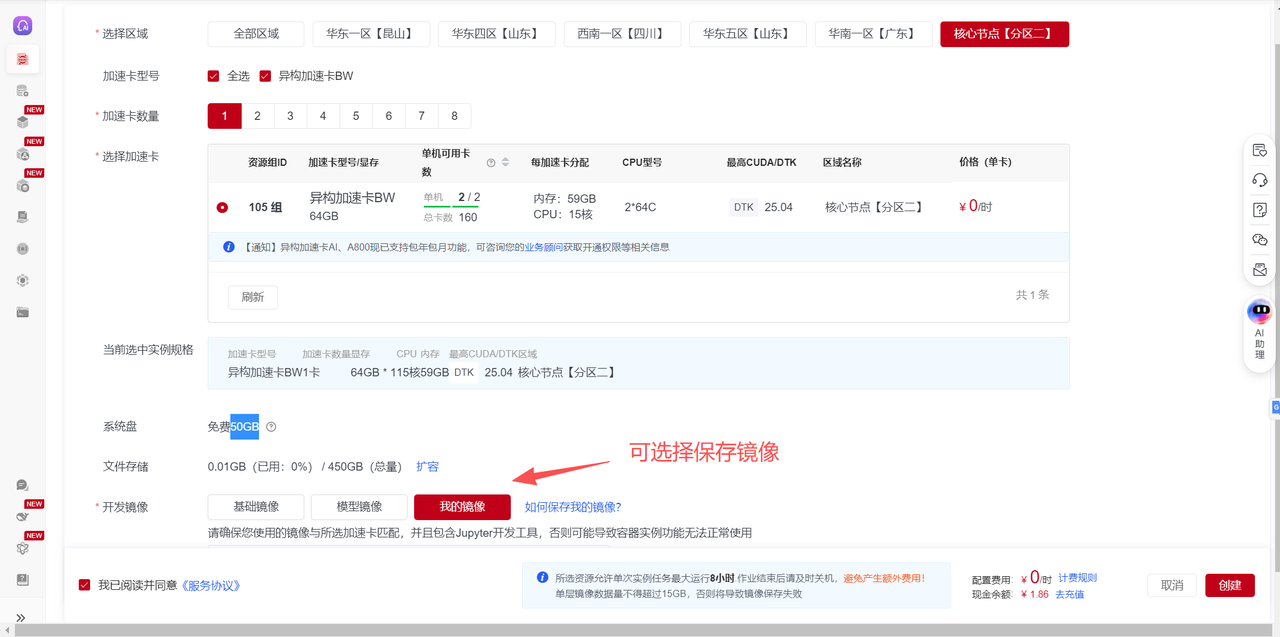The image size is (1280, 637).
Task: Click the feedback form icon at right top
Action: pyautogui.click(x=1259, y=150)
